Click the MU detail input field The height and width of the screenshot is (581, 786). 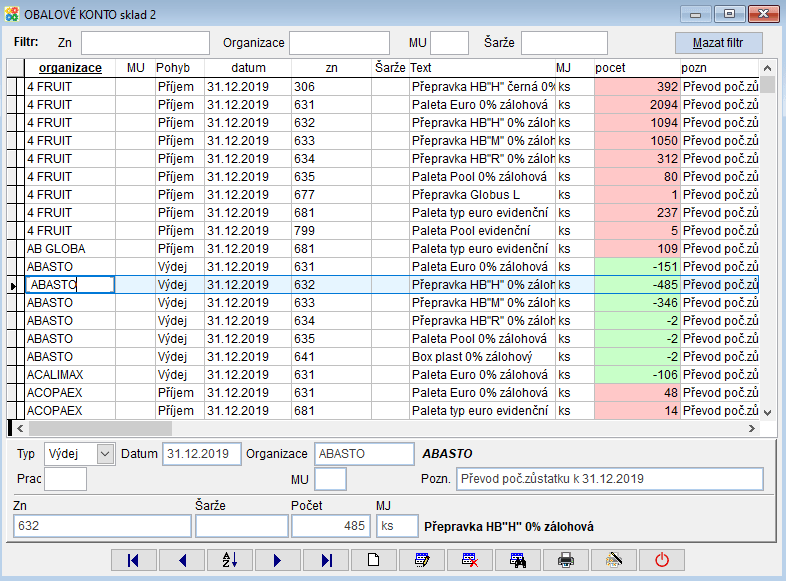(330, 479)
